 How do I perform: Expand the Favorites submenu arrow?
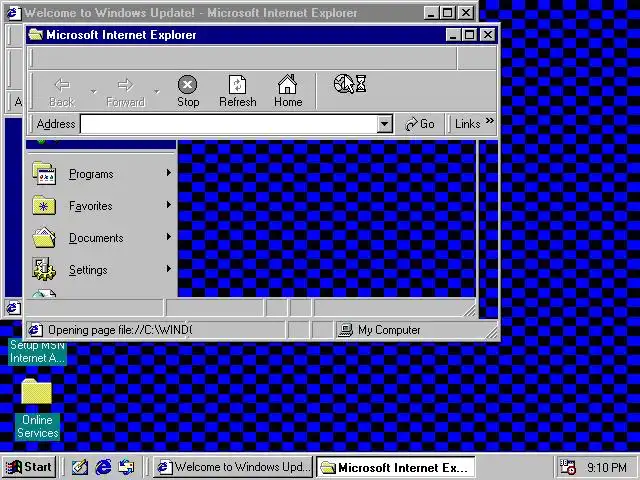point(169,205)
